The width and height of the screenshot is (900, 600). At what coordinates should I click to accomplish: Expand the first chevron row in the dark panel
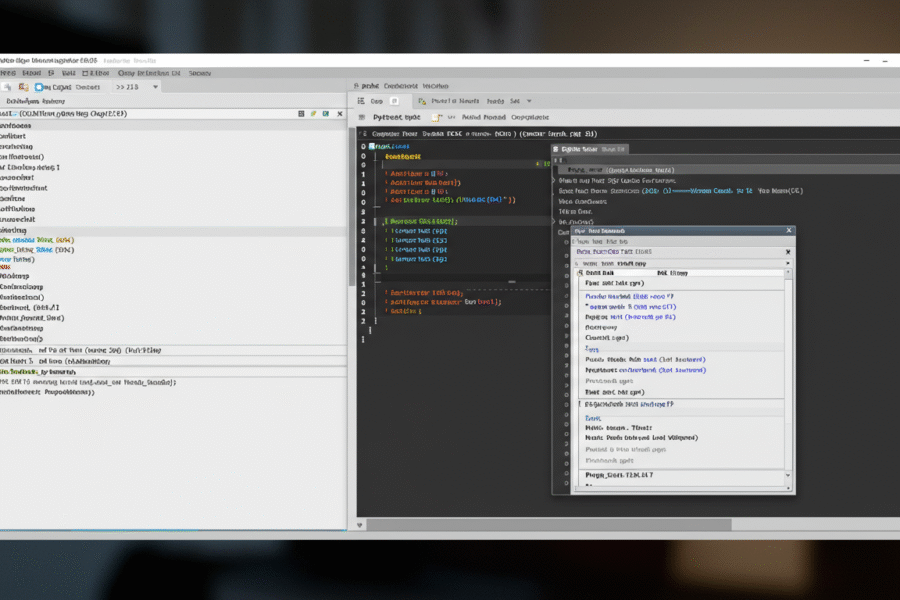(554, 178)
